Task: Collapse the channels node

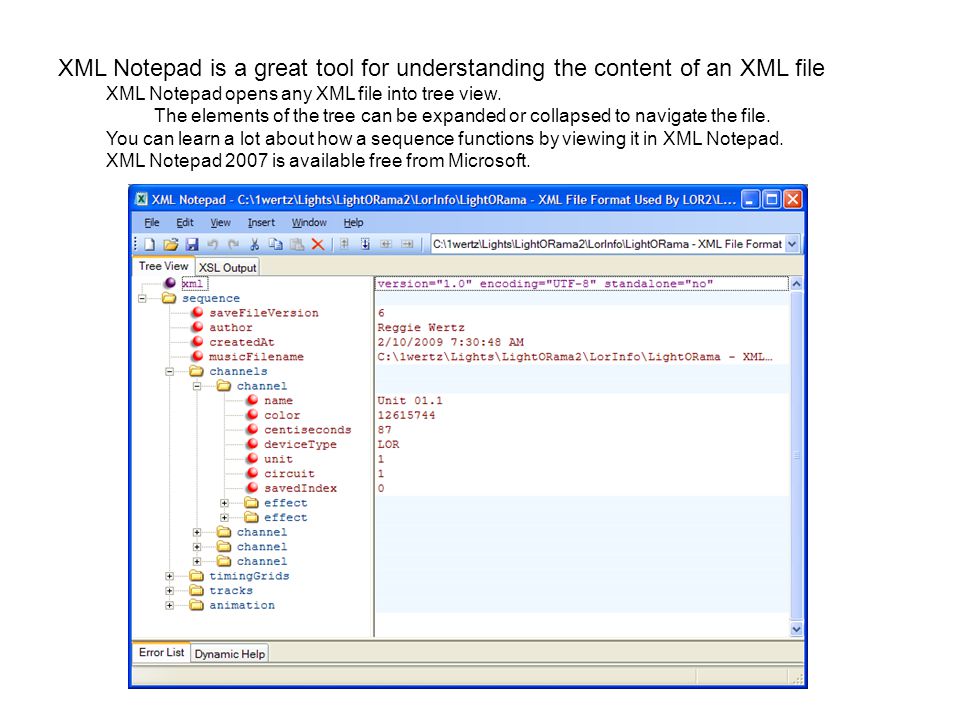Action: click(x=170, y=371)
